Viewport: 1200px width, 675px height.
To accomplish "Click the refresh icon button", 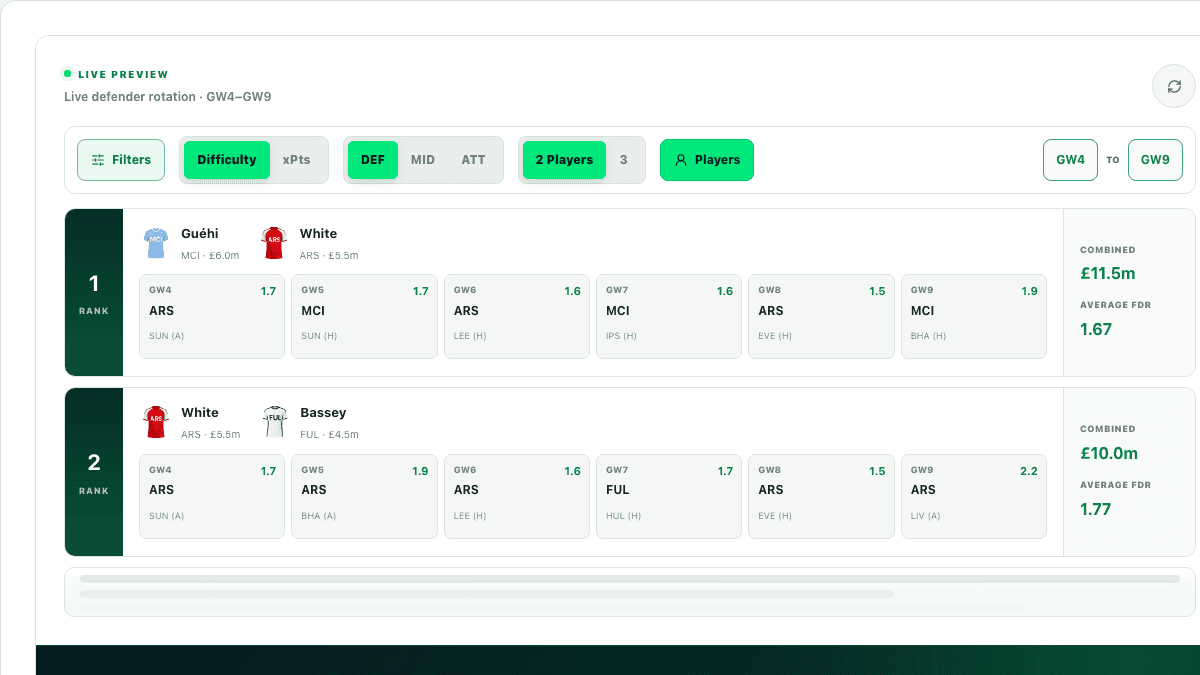I will pyautogui.click(x=1174, y=87).
